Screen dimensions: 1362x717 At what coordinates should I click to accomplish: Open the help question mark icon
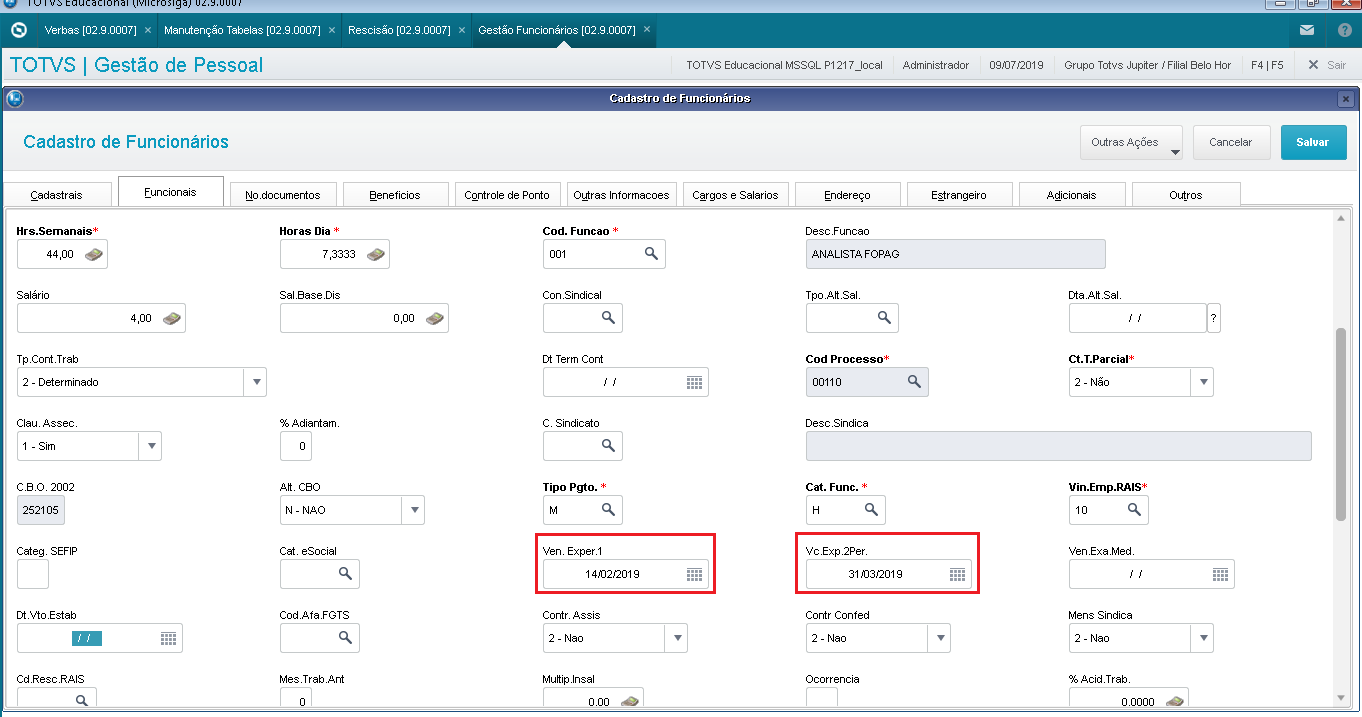click(x=1344, y=30)
